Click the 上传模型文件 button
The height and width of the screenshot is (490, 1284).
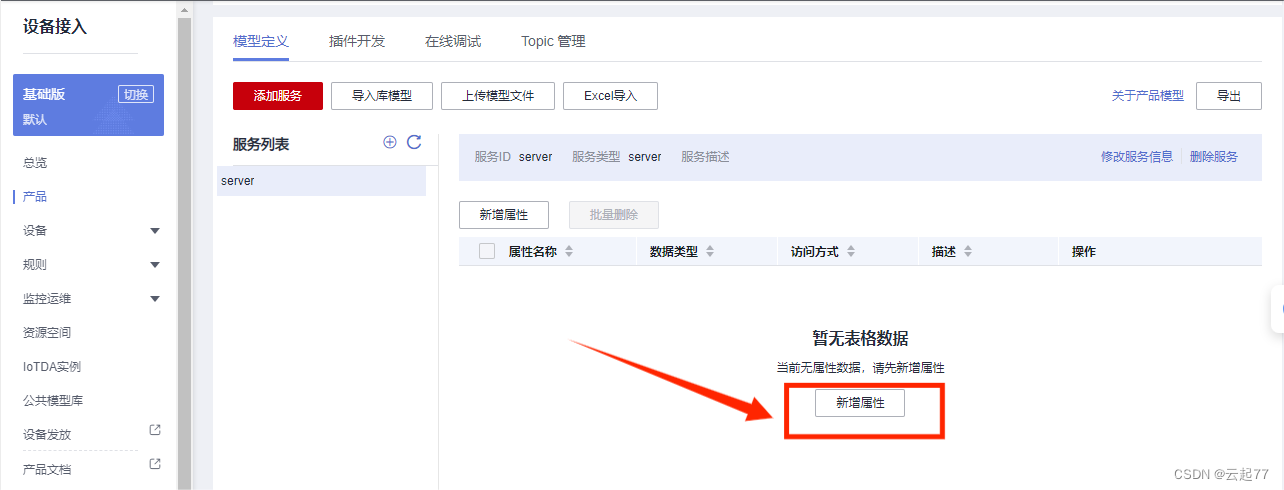coord(498,96)
